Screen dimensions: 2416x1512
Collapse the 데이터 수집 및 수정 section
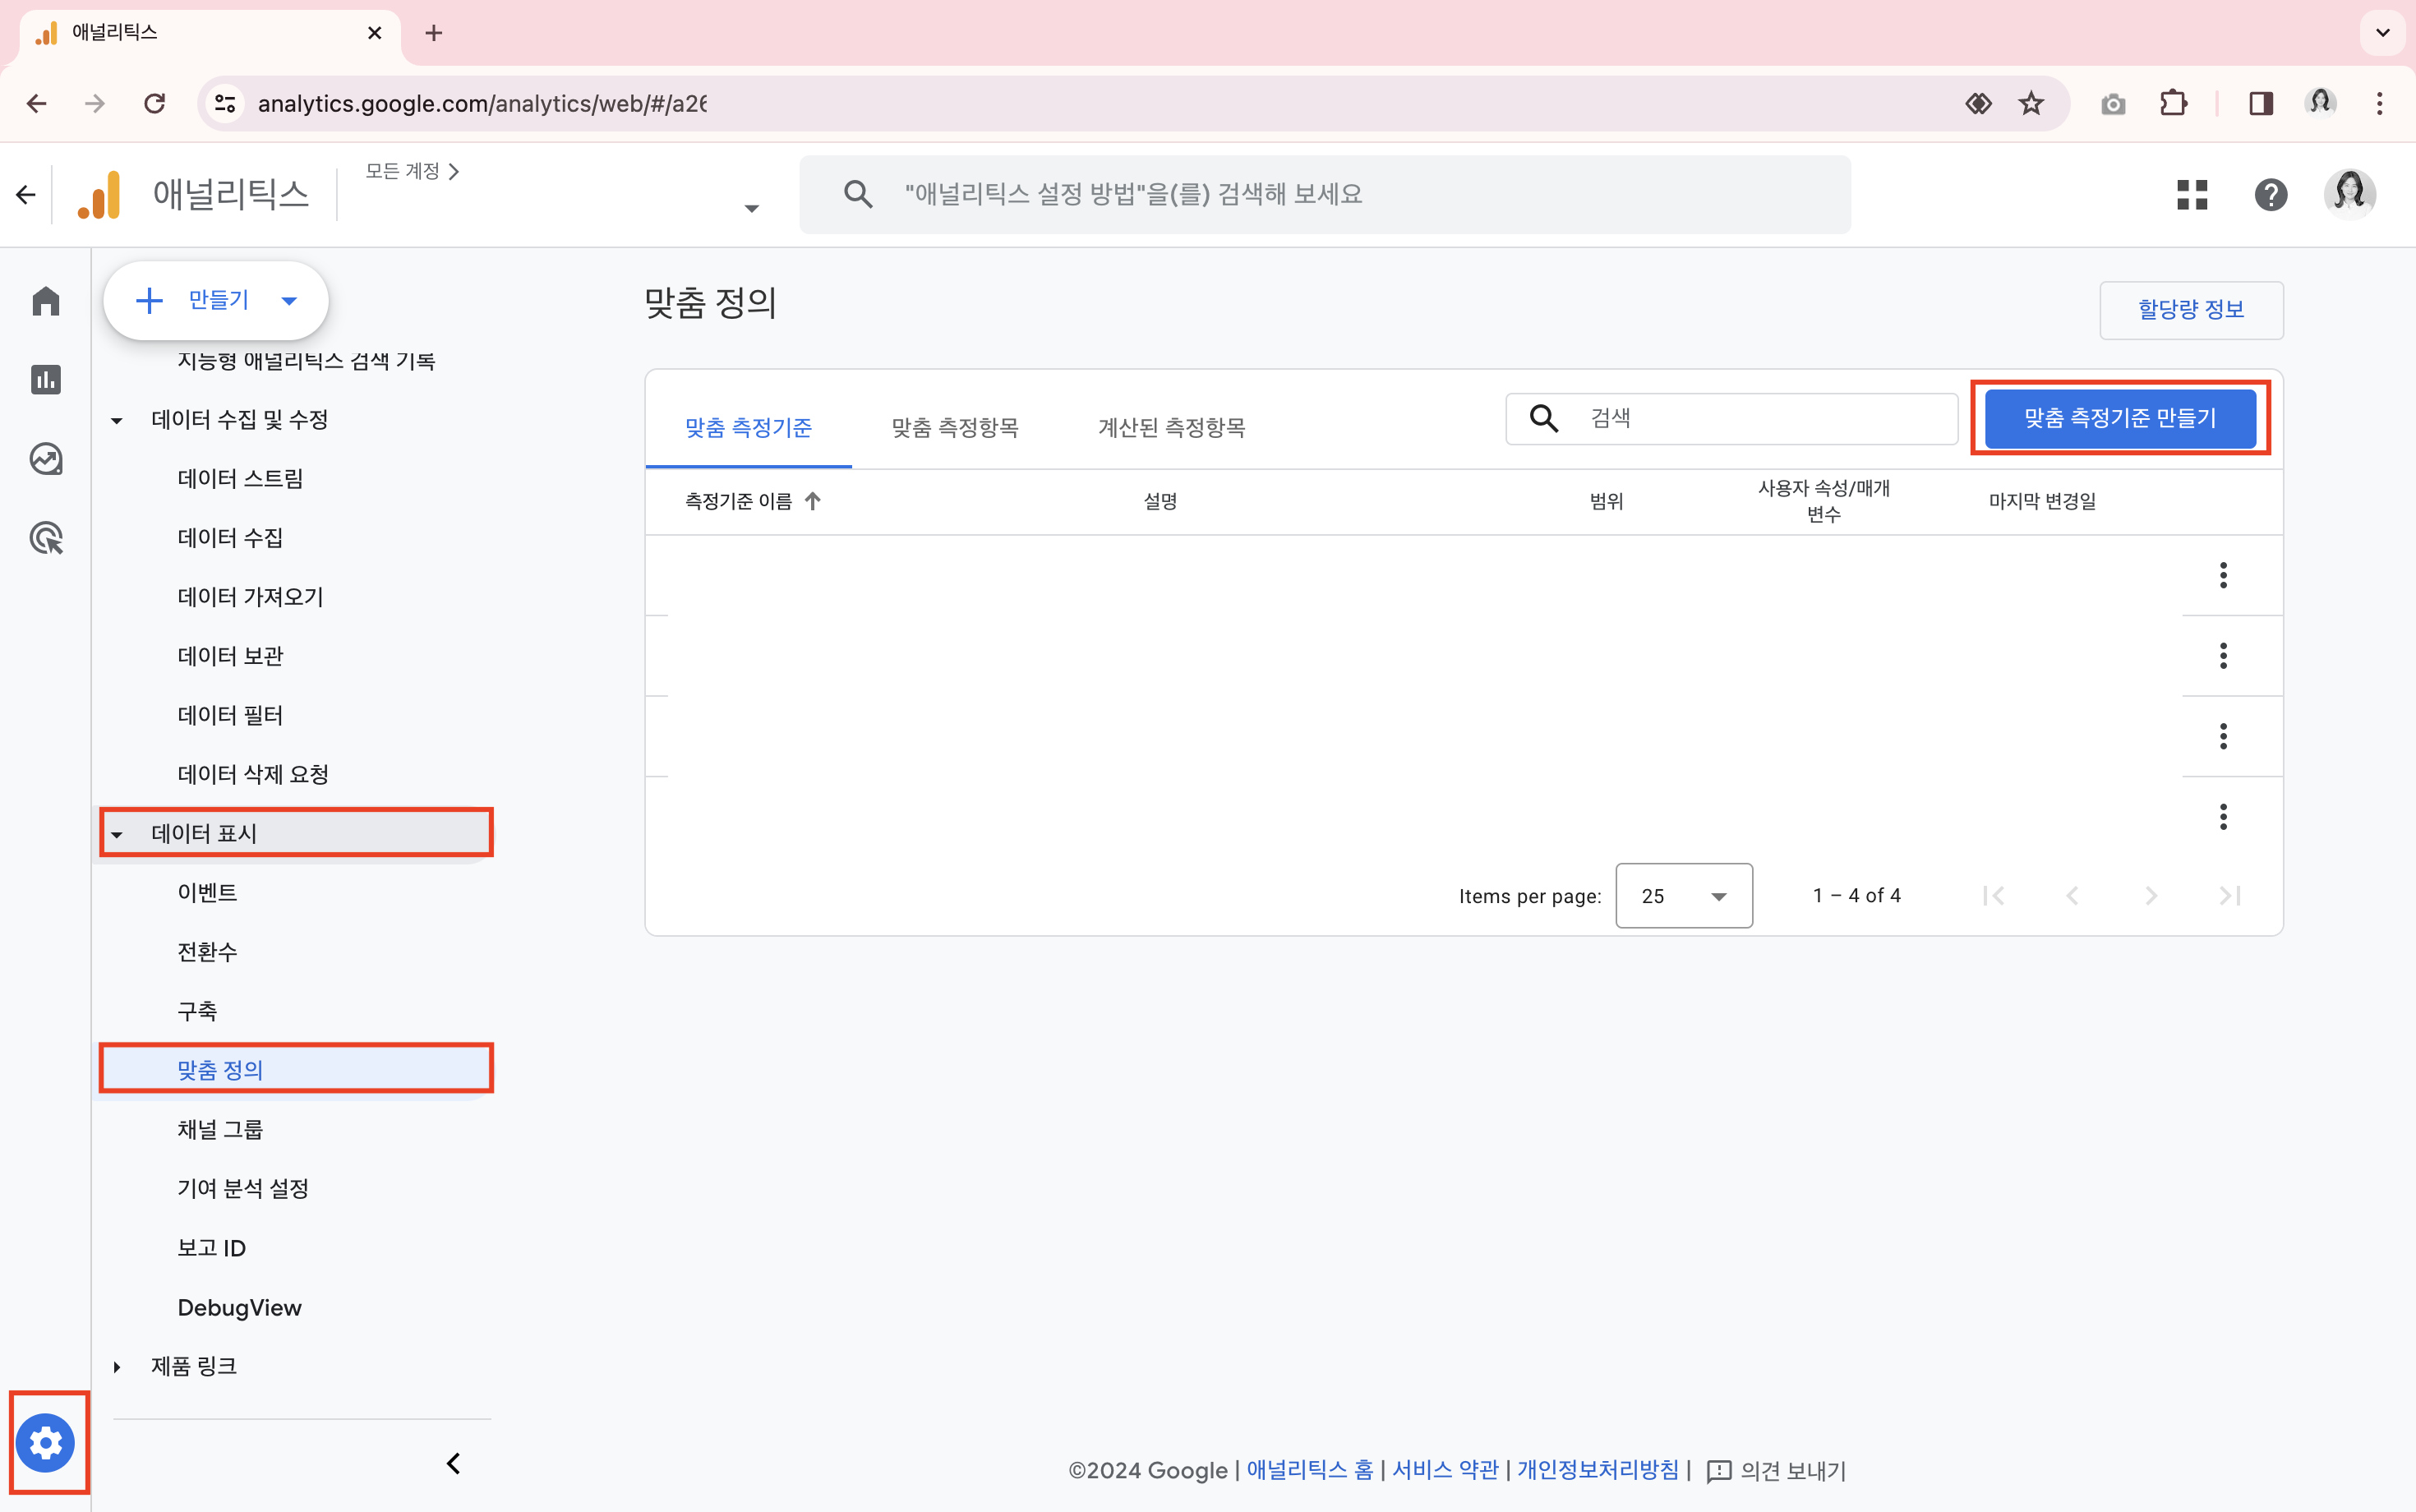[117, 420]
